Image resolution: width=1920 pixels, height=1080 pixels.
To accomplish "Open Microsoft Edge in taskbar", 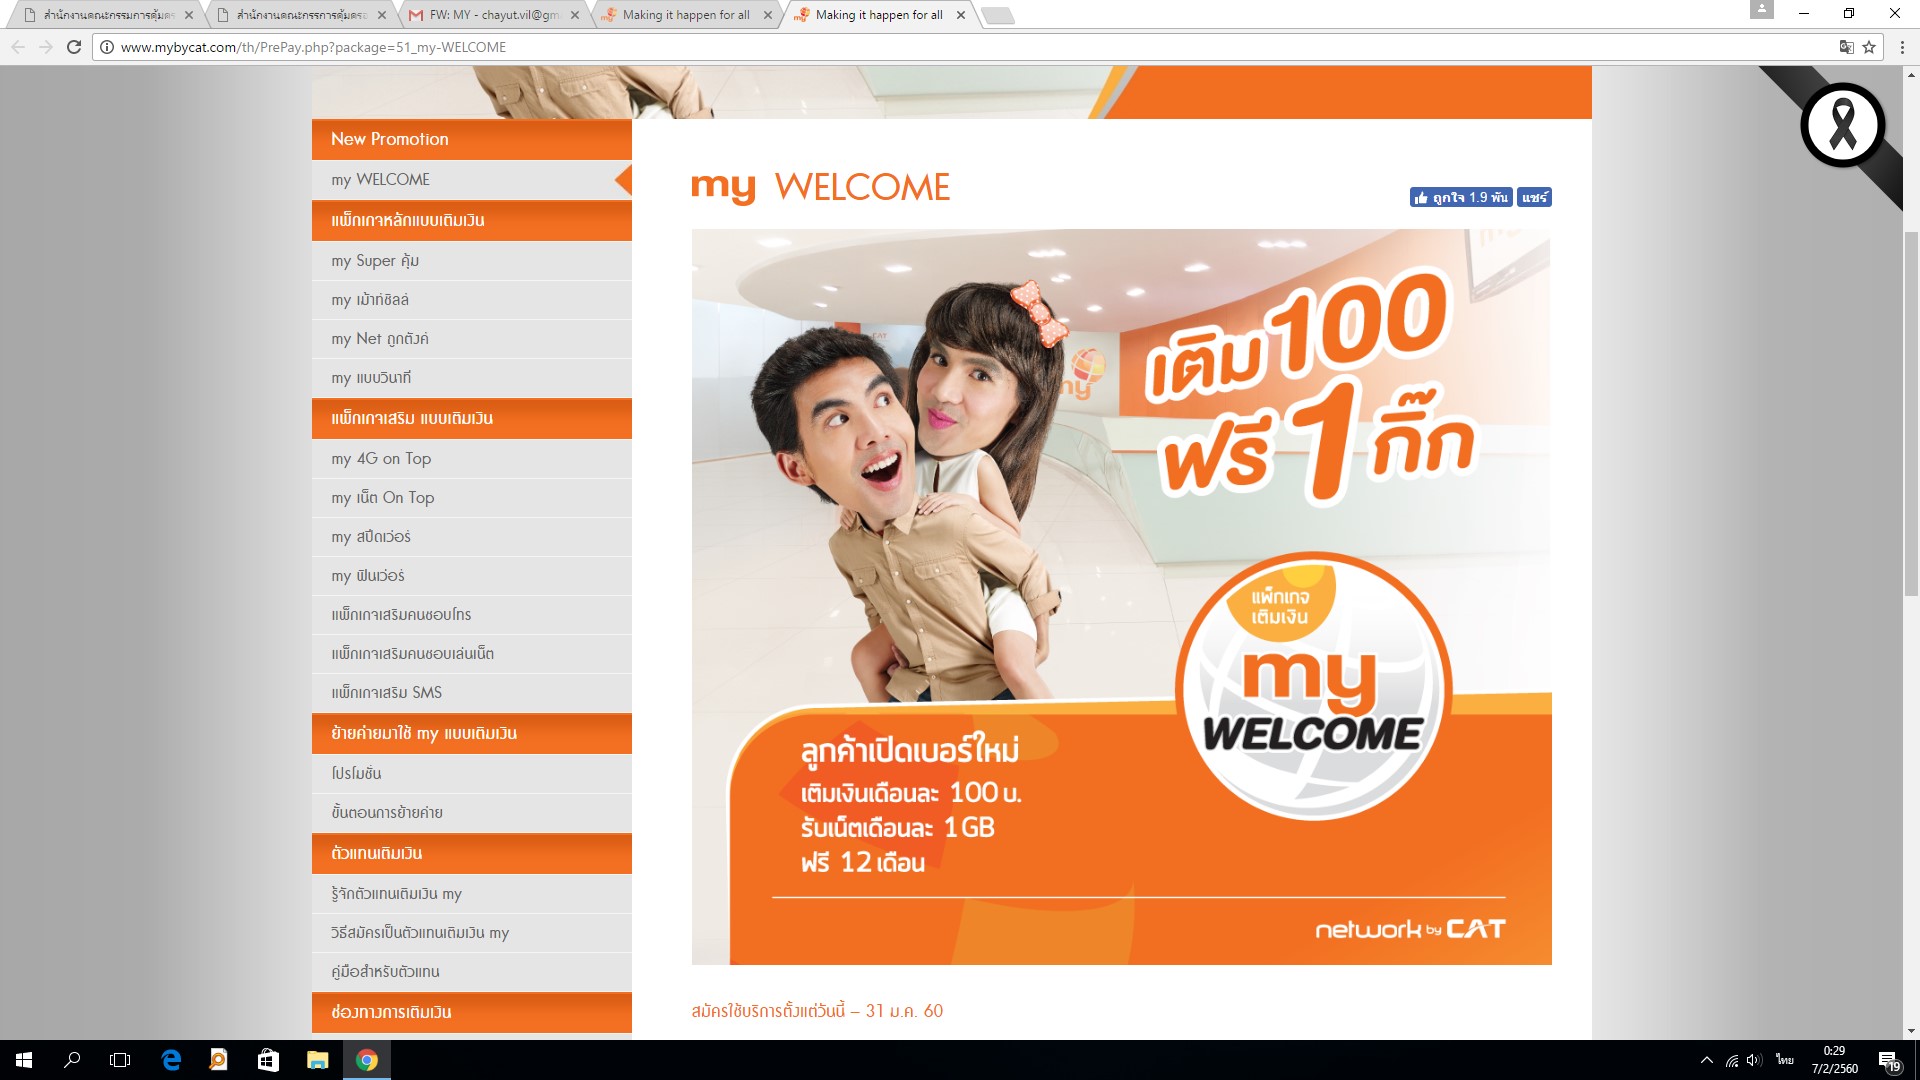I will point(171,1060).
